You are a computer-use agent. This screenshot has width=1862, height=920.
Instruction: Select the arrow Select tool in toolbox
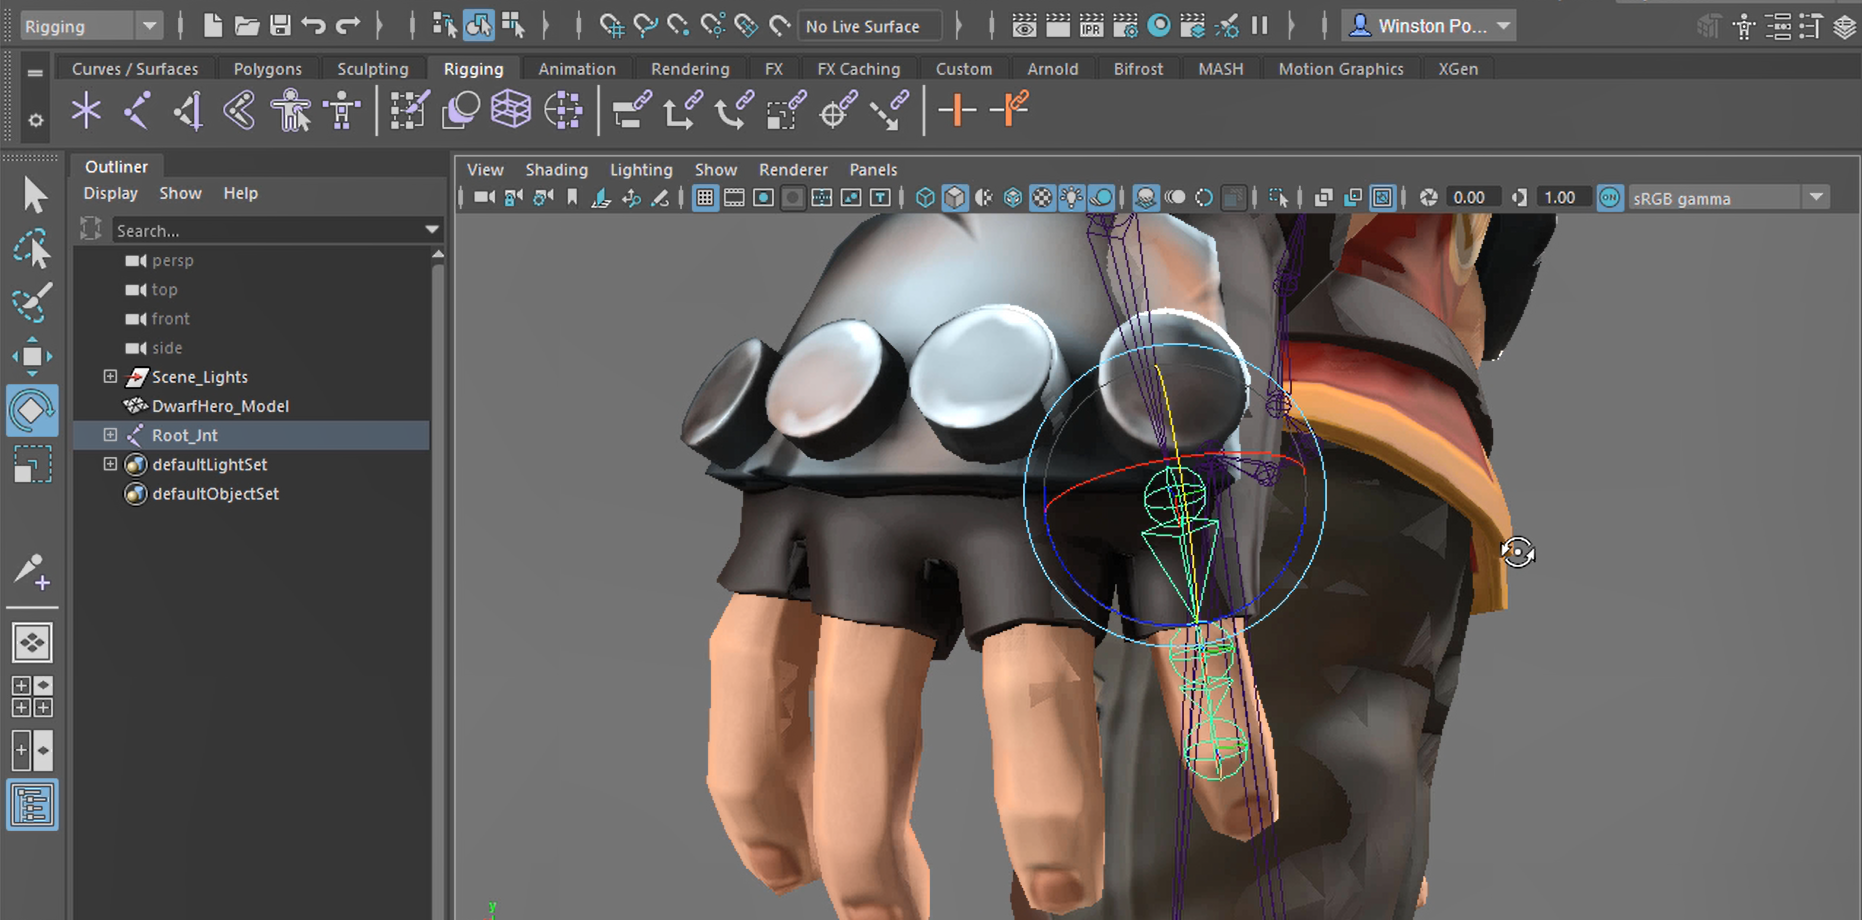tap(33, 195)
